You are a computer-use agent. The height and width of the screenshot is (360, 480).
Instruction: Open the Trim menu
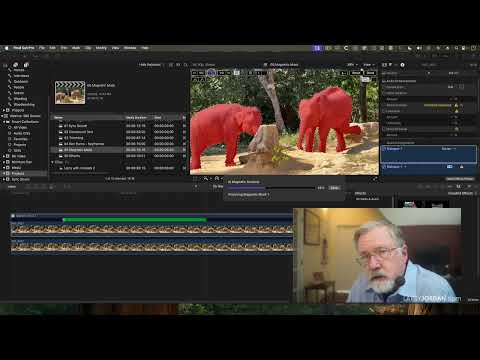[64, 48]
